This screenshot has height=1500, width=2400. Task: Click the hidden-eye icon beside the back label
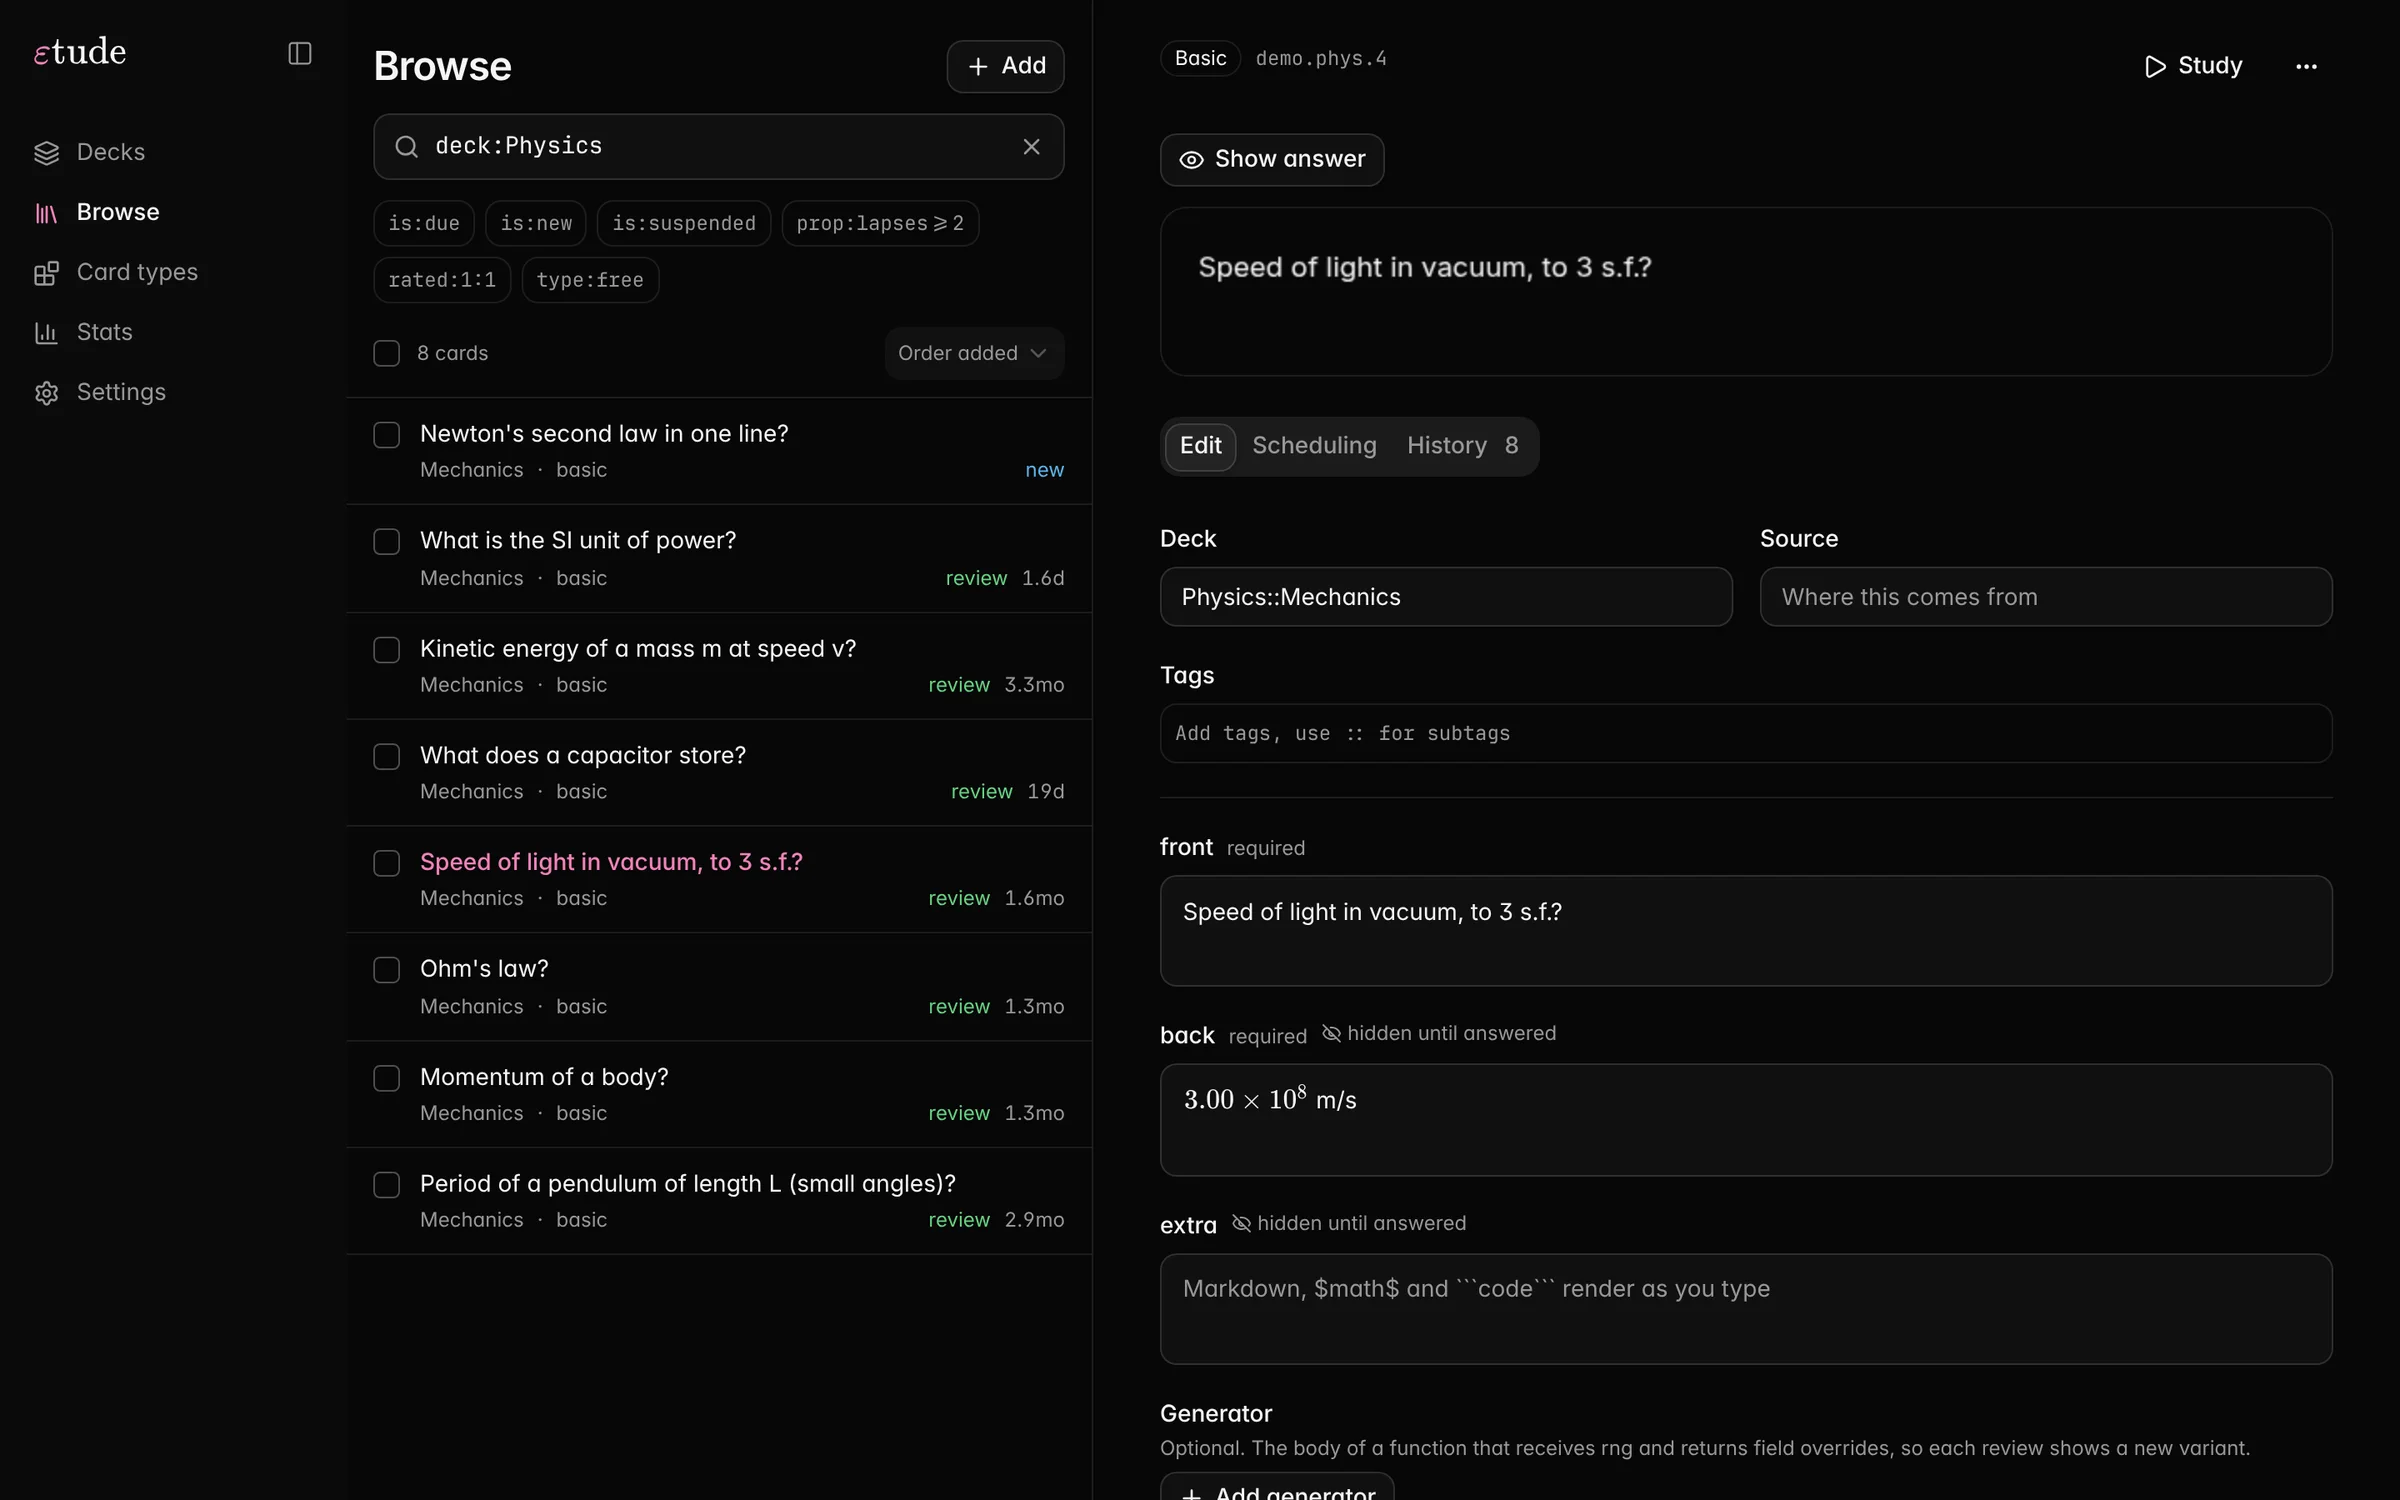(x=1331, y=1033)
